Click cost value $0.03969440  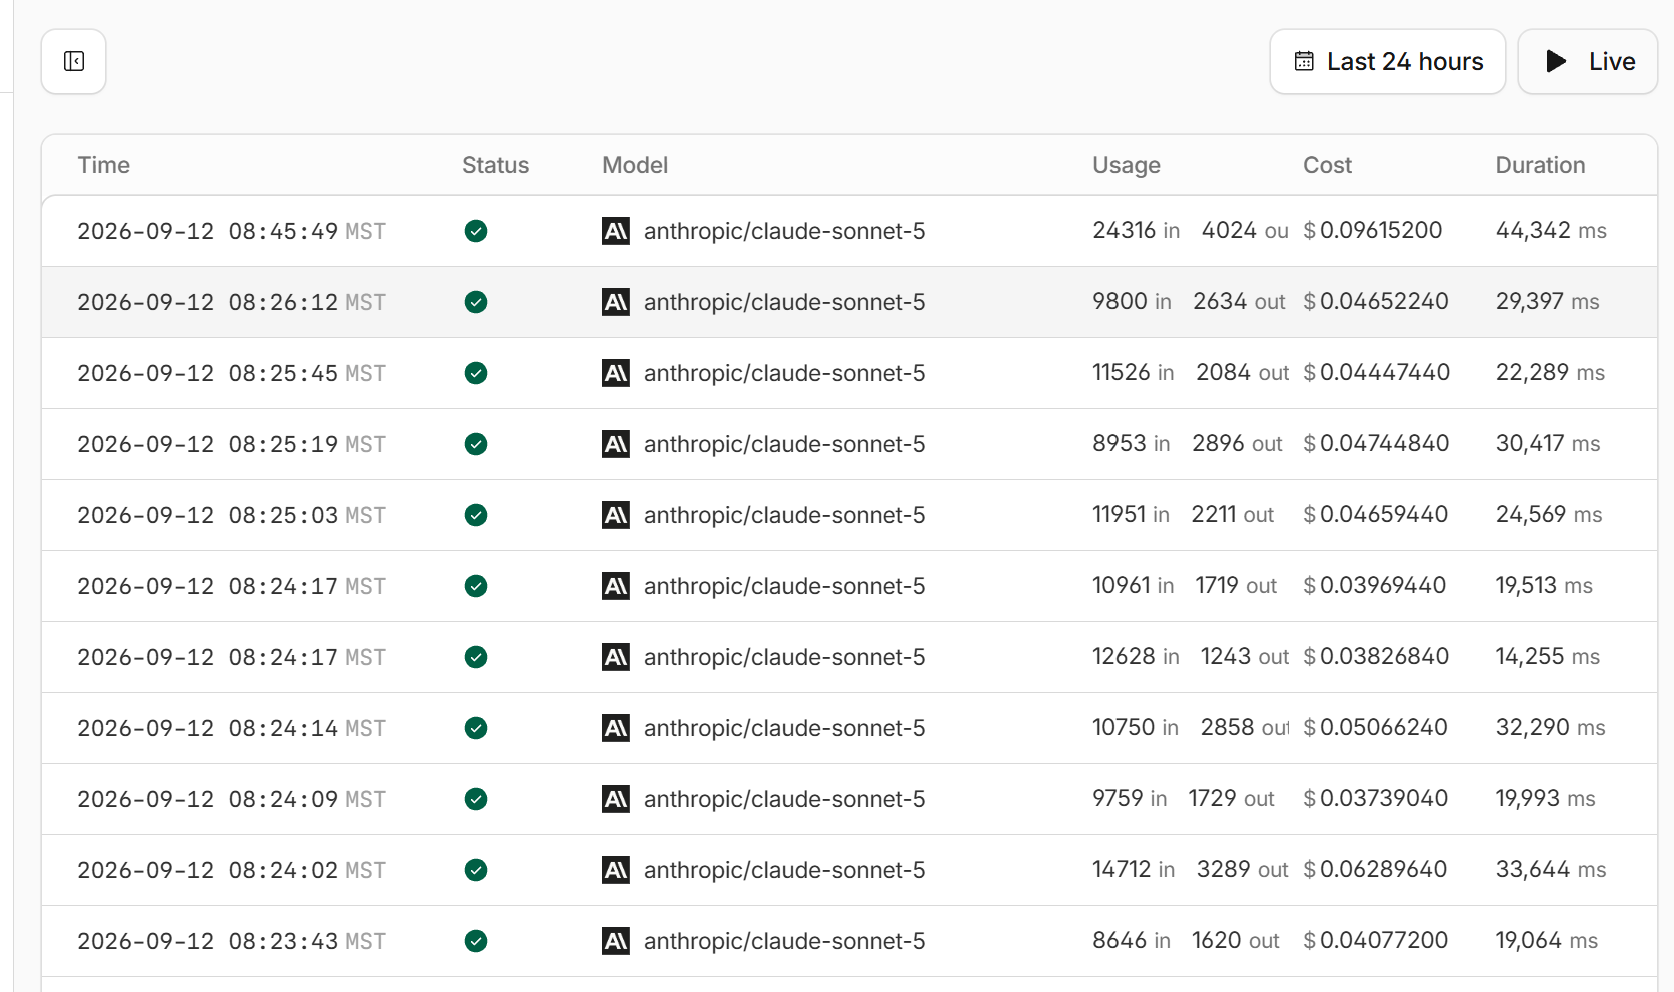tap(1375, 585)
